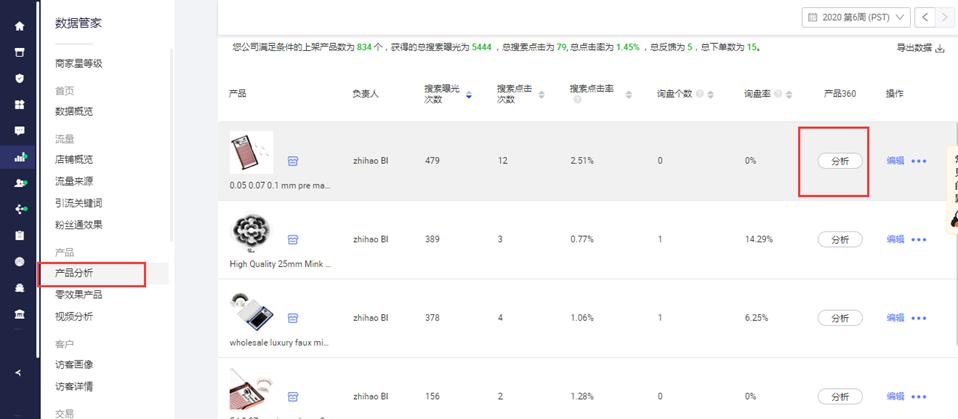Click help icon next to 询盘率 header
This screenshot has width=958, height=419.
778,94
